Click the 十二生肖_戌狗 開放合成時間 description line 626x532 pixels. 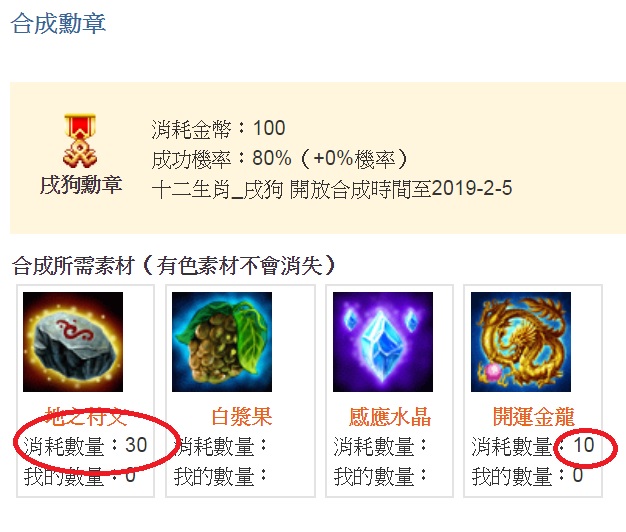pyautogui.click(x=332, y=189)
